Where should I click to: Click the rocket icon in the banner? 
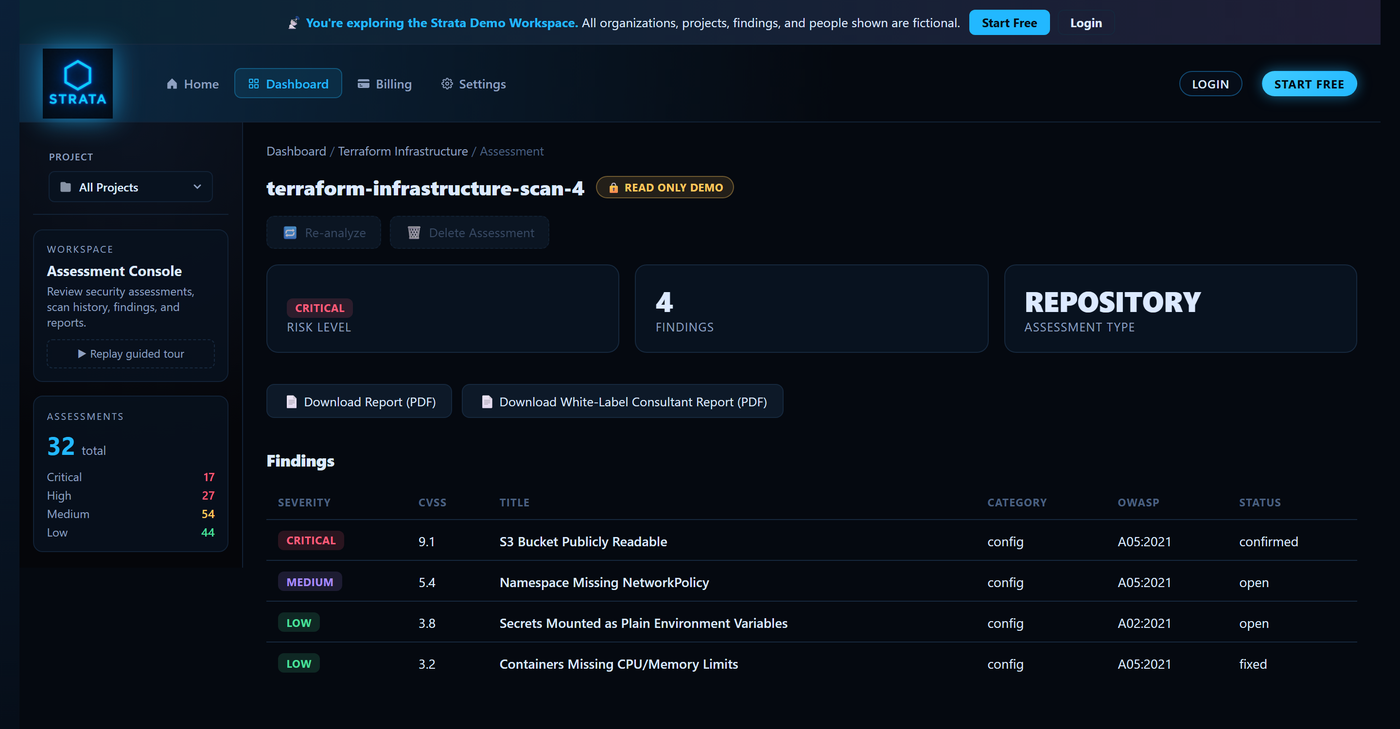coord(293,23)
